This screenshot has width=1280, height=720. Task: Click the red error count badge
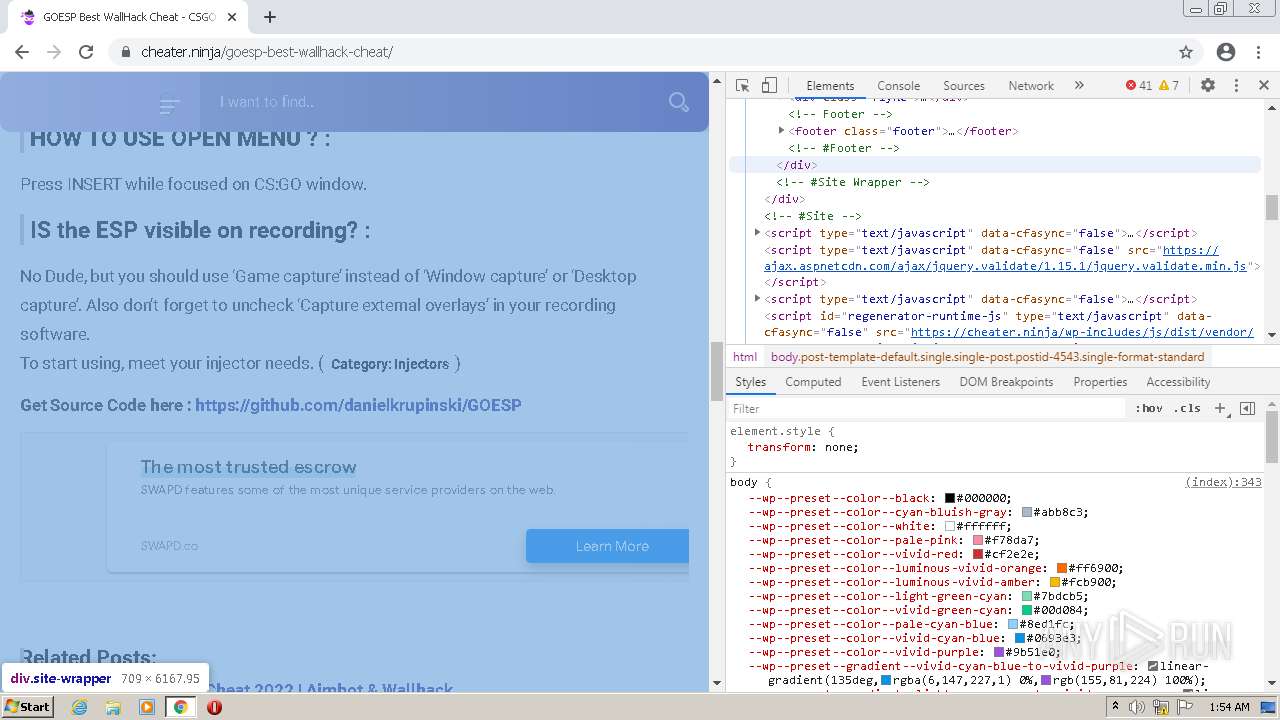click(x=1139, y=86)
